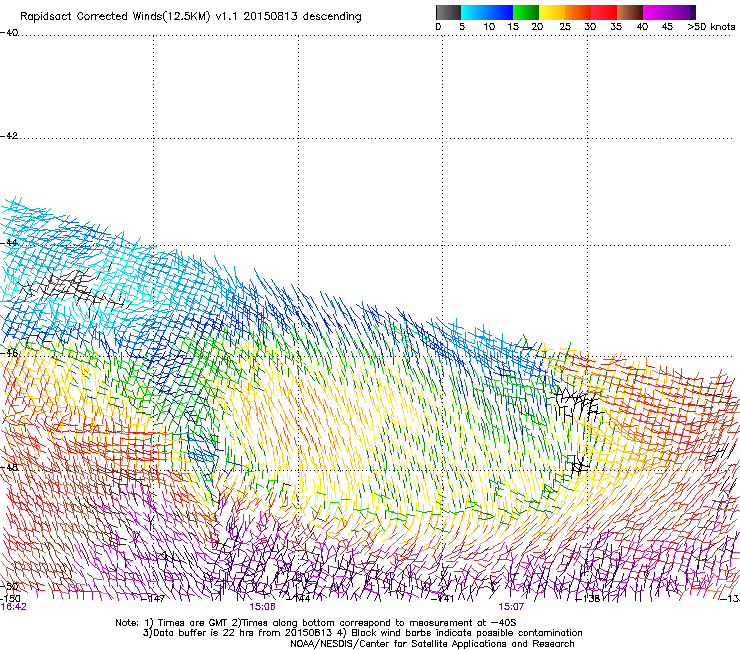
Task: Select the yellow 20-25 knots legend swatch
Action: tap(552, 12)
